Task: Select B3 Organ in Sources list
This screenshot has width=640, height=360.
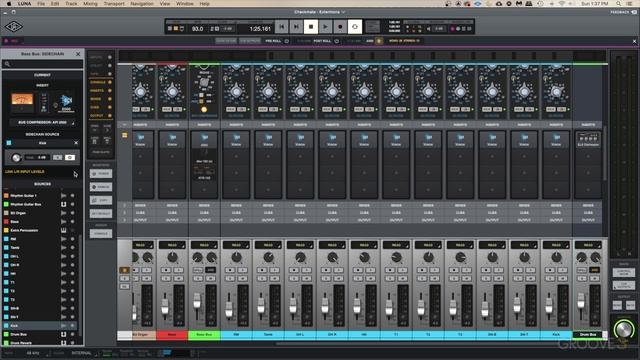Action: pos(18,213)
